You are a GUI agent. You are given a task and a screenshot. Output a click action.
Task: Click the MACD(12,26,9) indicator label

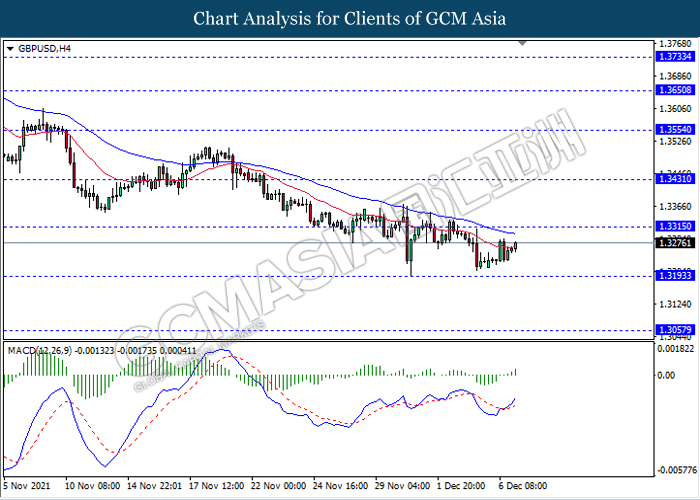pyautogui.click(x=39, y=351)
